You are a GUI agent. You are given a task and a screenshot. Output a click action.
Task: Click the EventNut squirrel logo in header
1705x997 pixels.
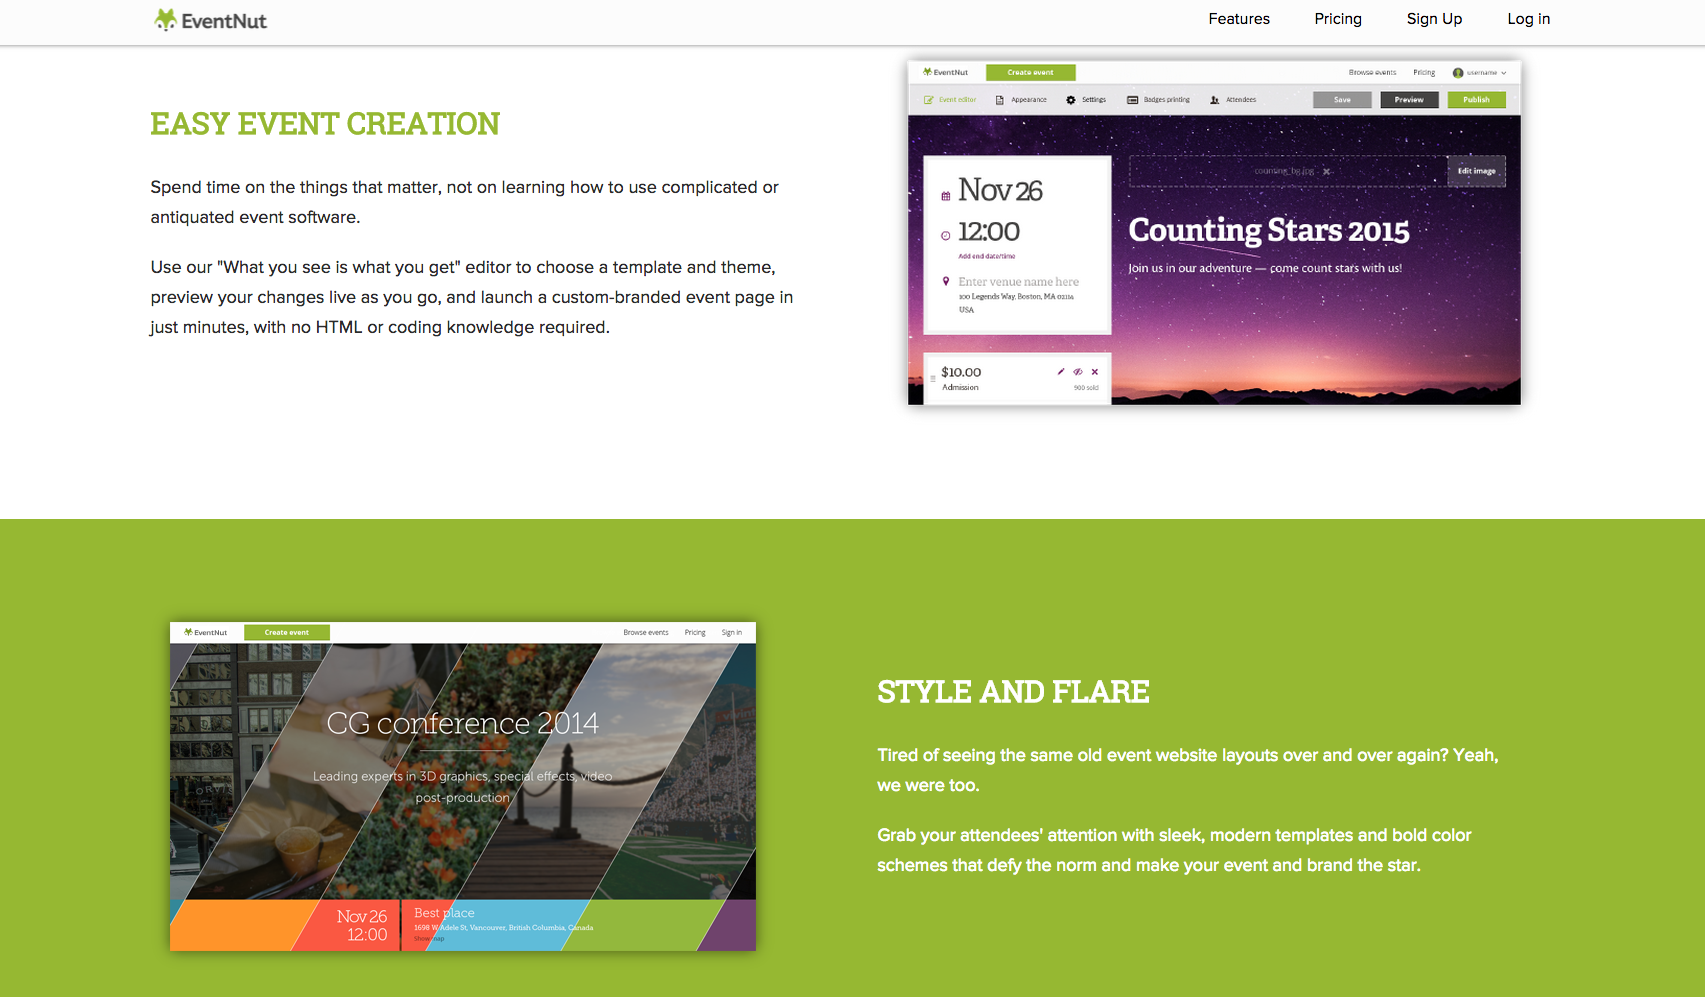pyautogui.click(x=166, y=20)
